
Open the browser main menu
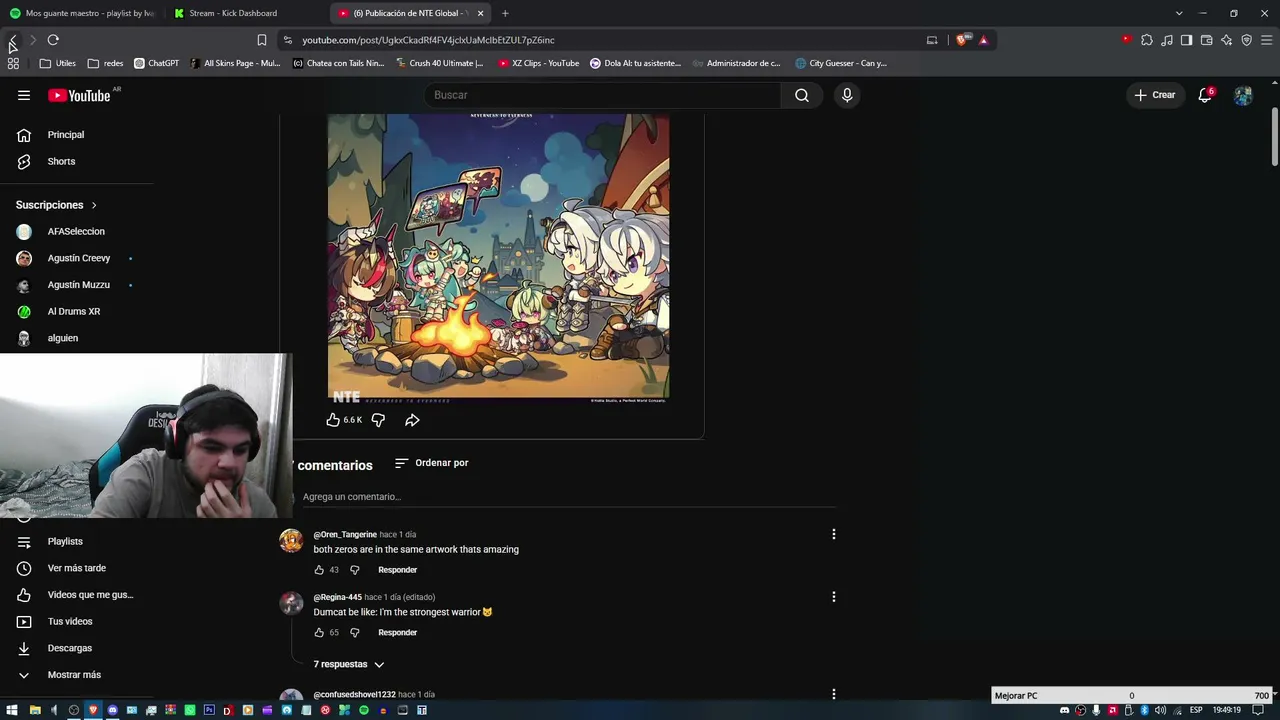1265,40
